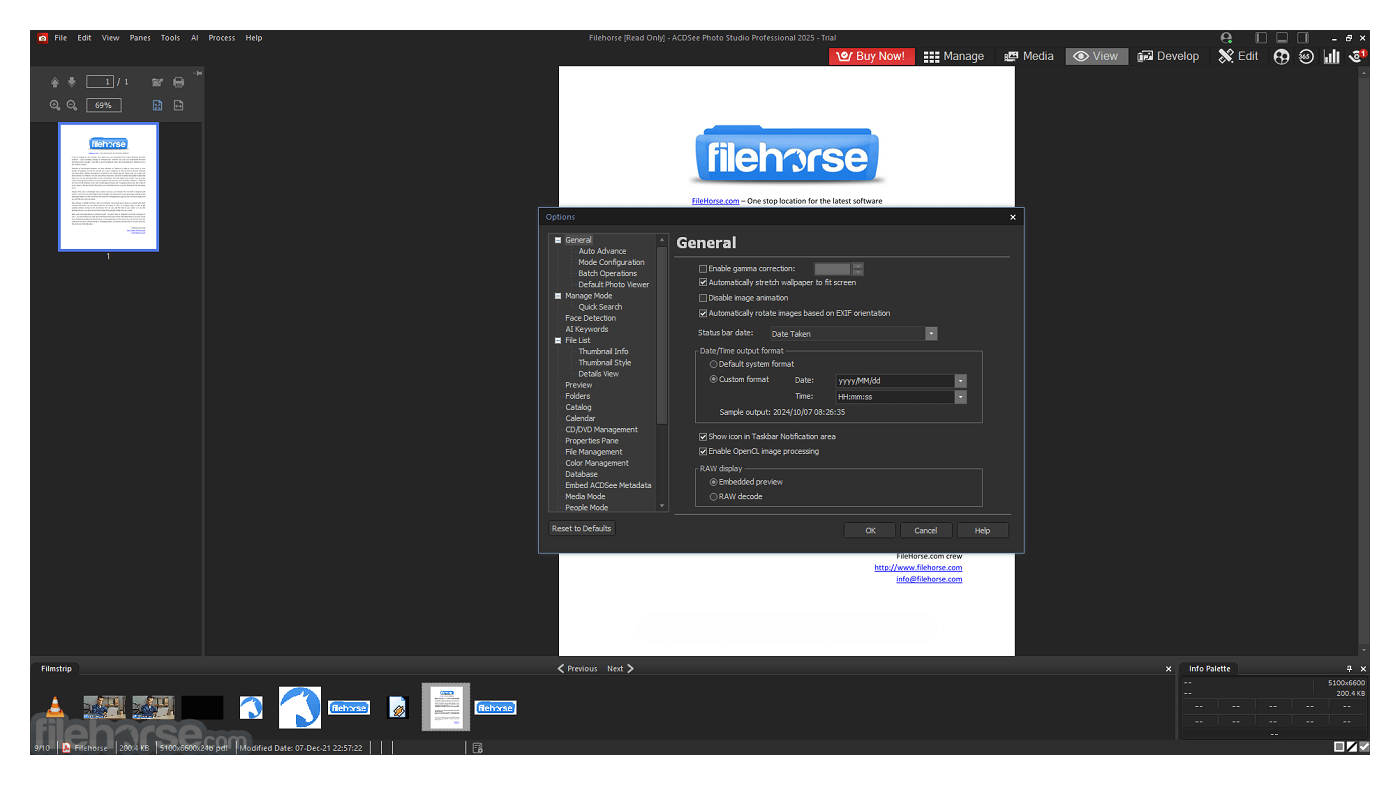Image resolution: width=1400 pixels, height=785 pixels.
Task: Select RAW decode radio button
Action: point(714,496)
